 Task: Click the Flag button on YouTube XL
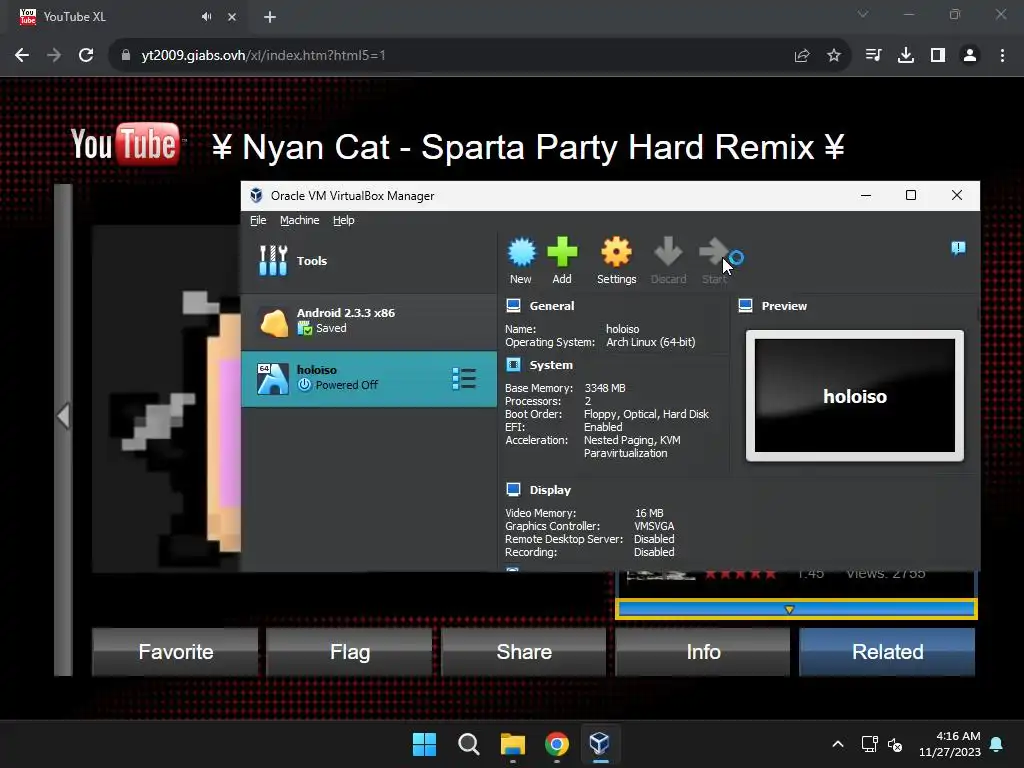(349, 652)
